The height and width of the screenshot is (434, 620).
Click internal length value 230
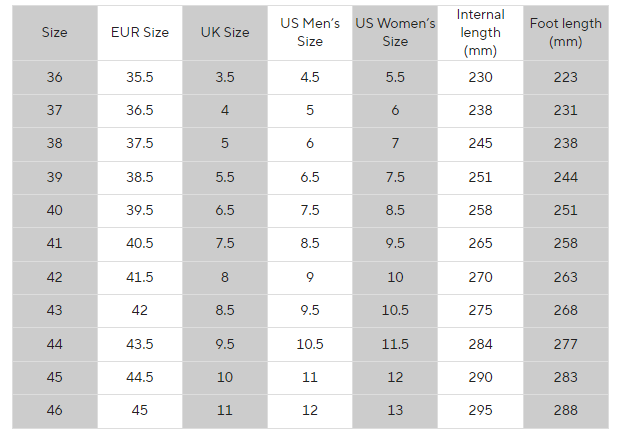click(480, 77)
